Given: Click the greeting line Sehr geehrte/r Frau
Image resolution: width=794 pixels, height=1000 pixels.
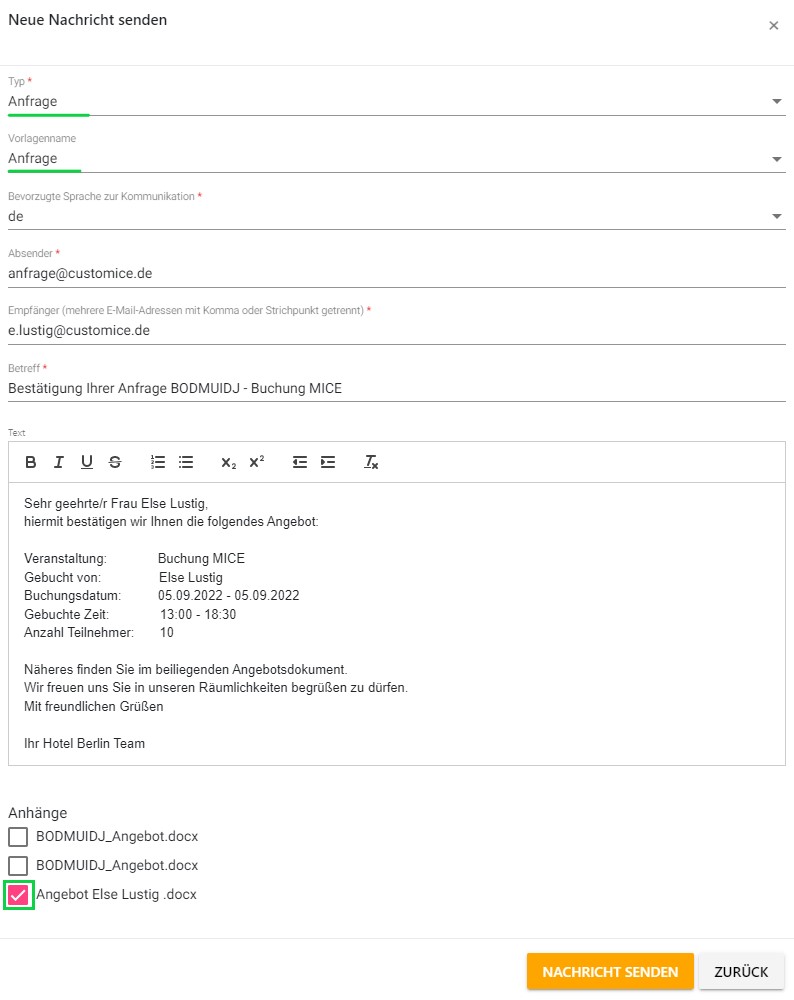Looking at the screenshot, I should (116, 504).
